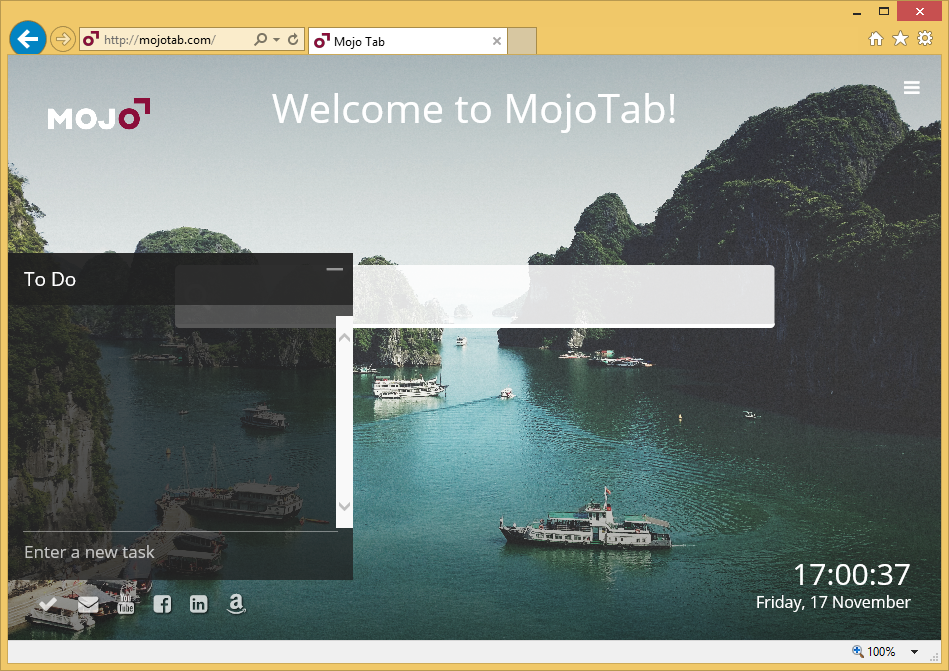
Task: Open the Favorites star icon
Action: [901, 39]
